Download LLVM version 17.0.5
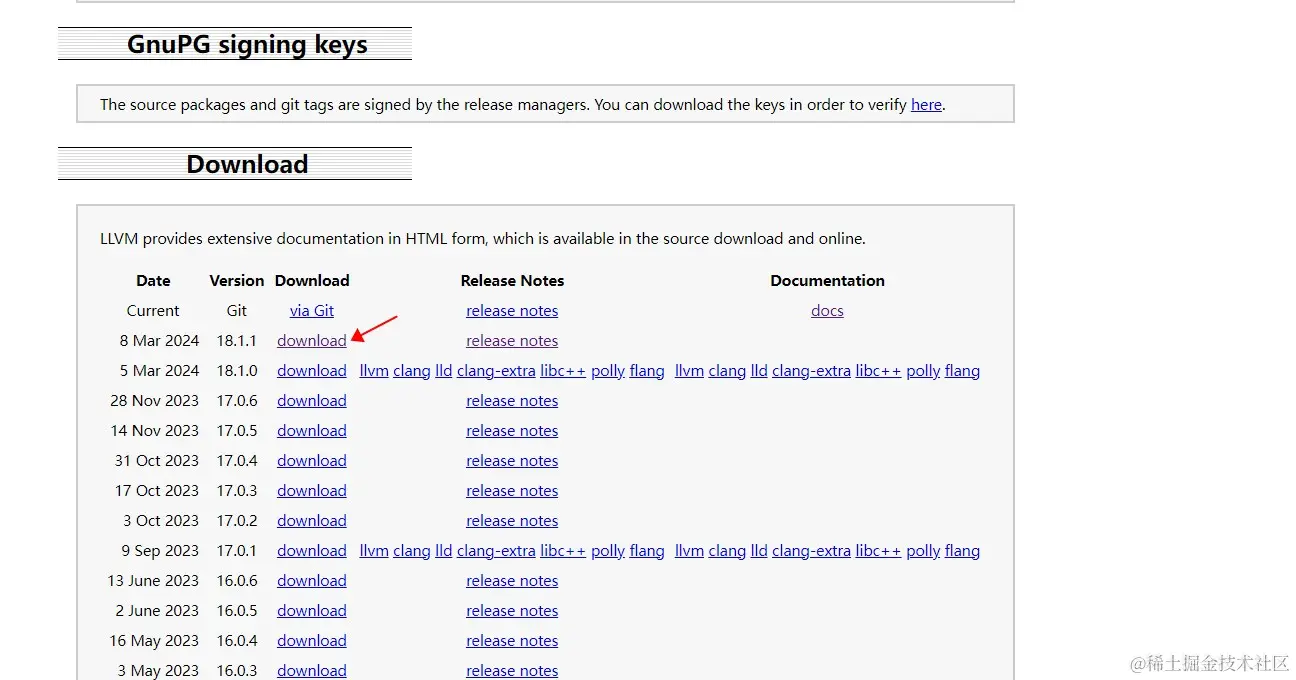 (312, 431)
